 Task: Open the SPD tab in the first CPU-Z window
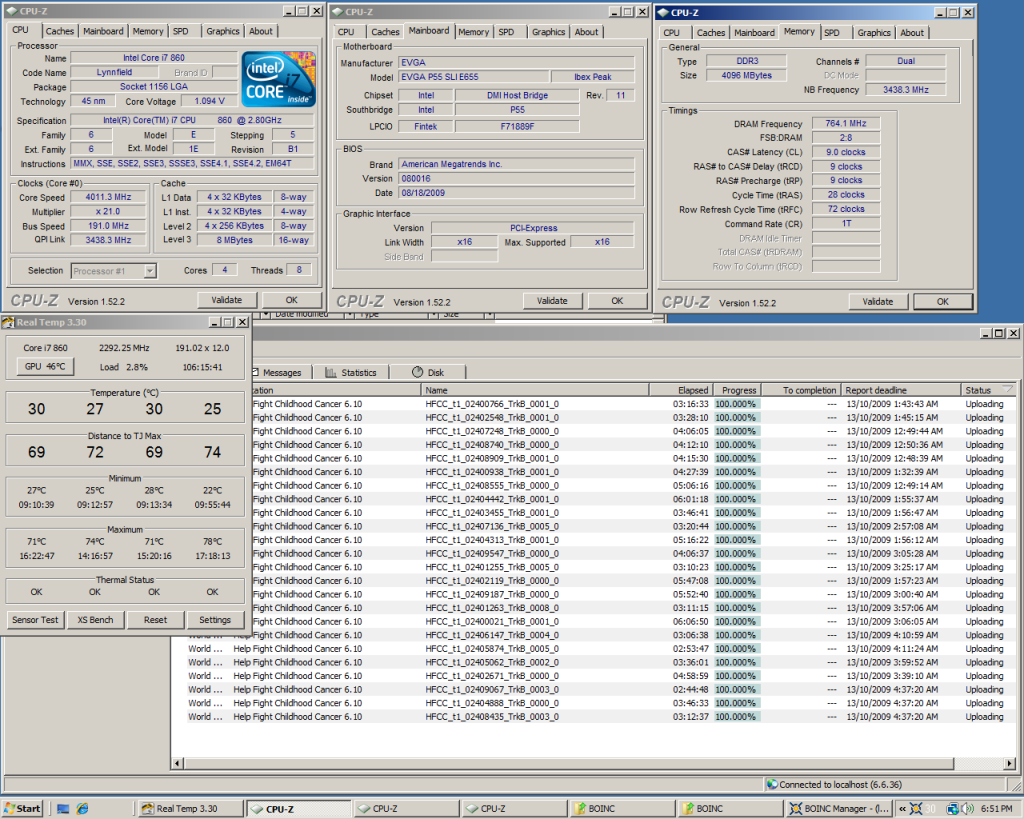[180, 31]
